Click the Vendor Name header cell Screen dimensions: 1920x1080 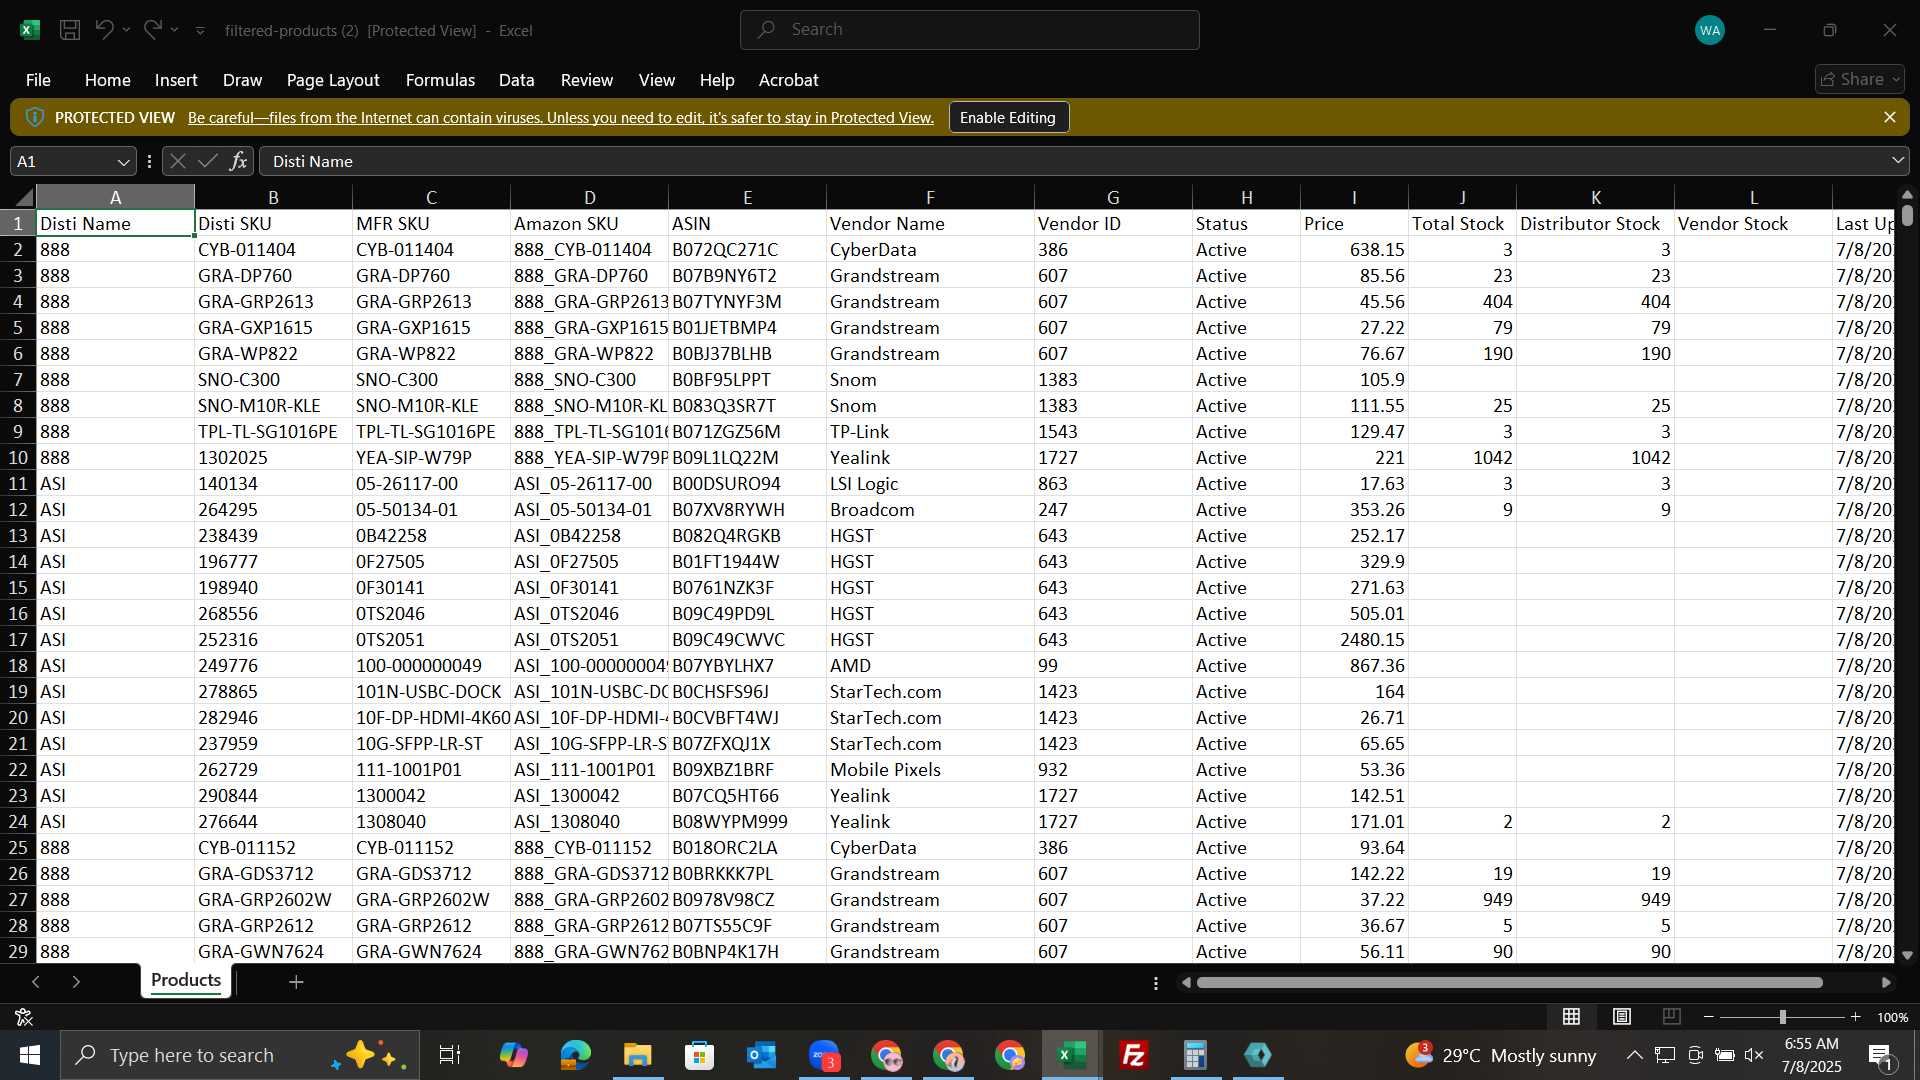930,224
